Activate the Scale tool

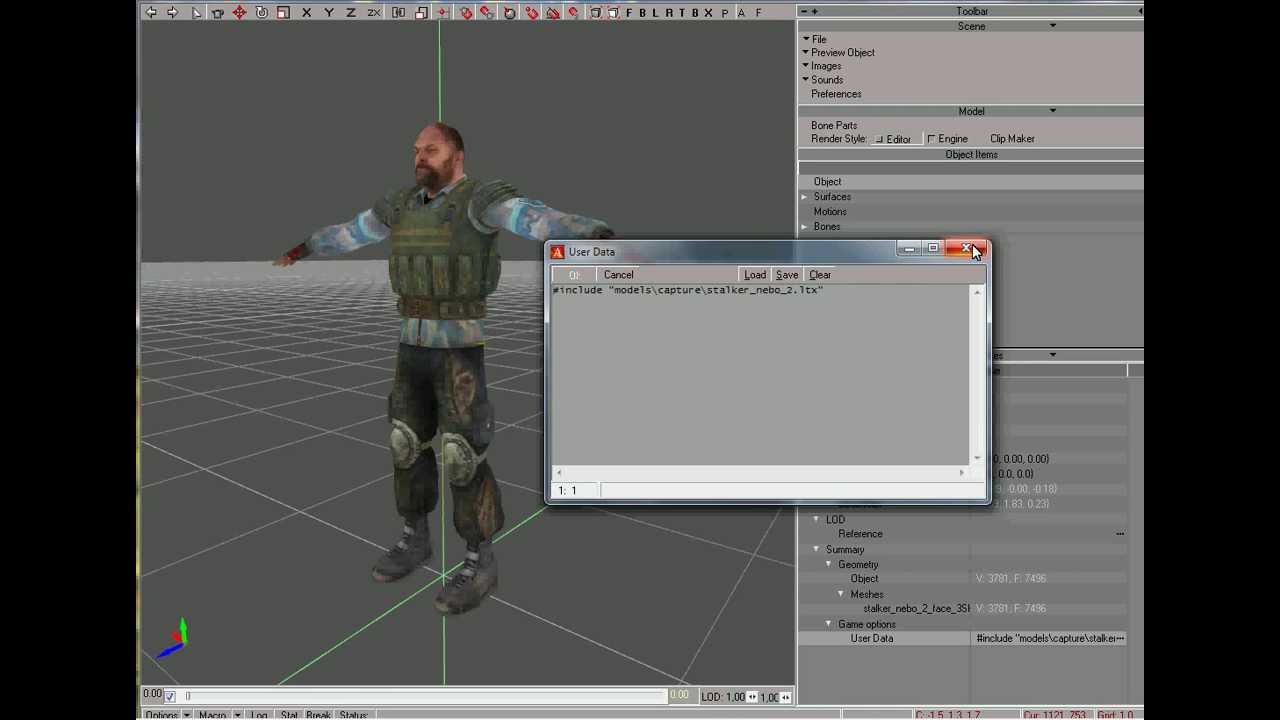click(283, 12)
